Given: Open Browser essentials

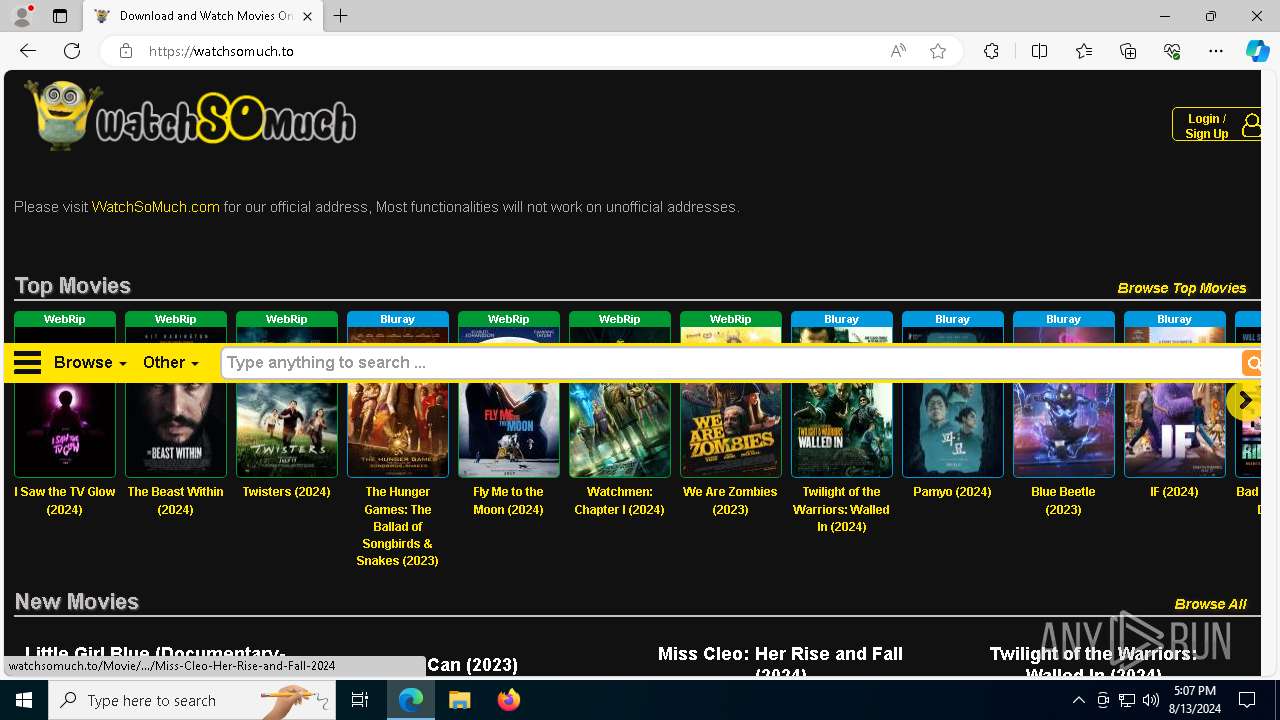Looking at the screenshot, I should [1172, 51].
